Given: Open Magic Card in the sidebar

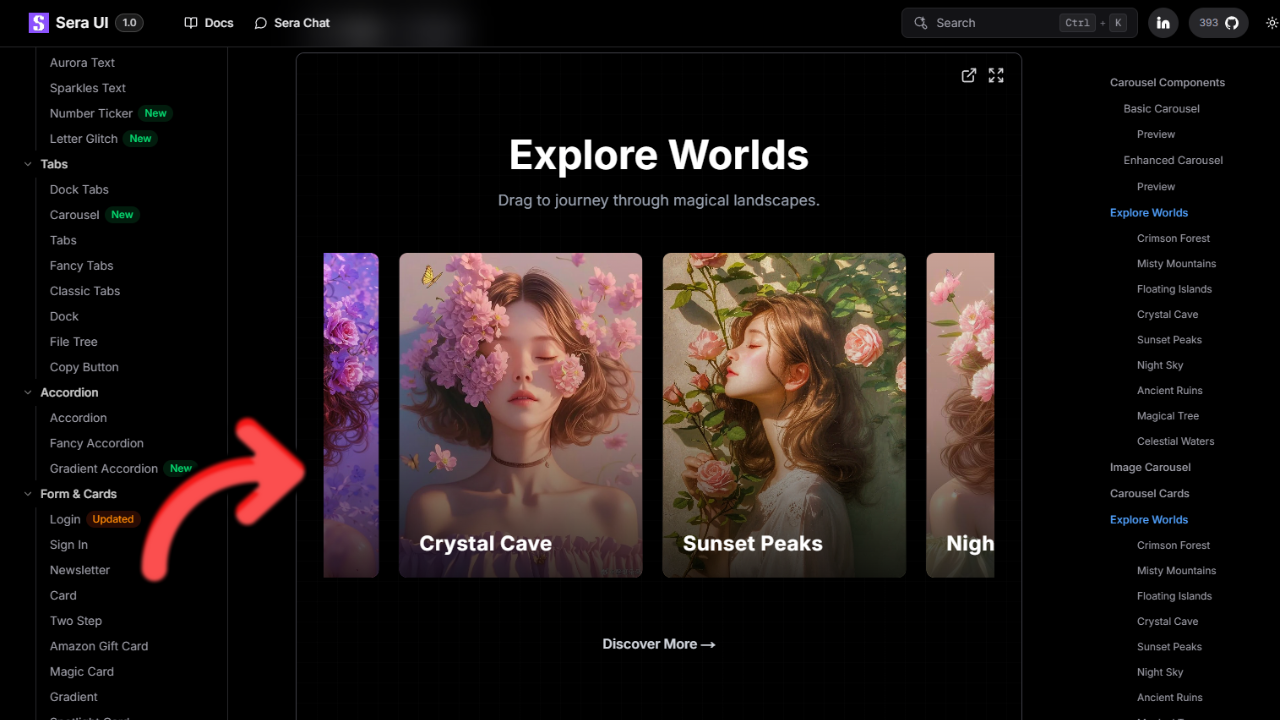Looking at the screenshot, I should [82, 672].
